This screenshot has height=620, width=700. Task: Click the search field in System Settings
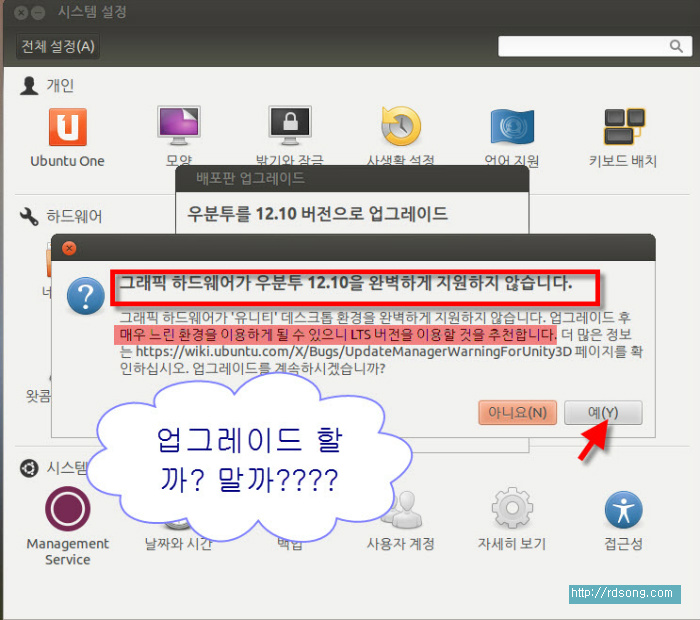pyautogui.click(x=594, y=47)
